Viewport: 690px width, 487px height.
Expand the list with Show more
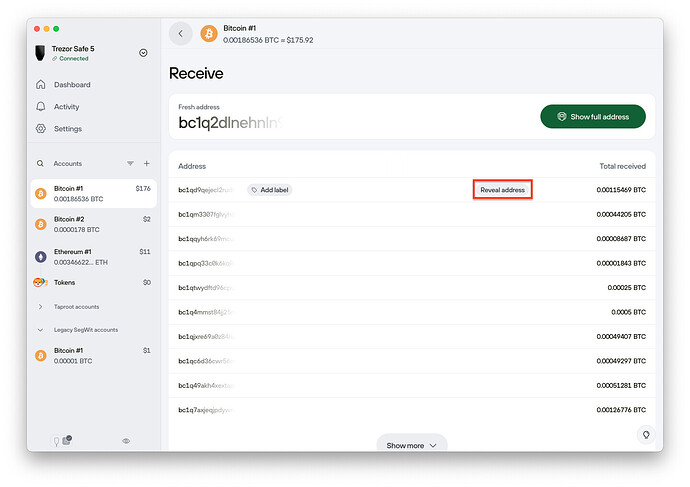(x=412, y=443)
